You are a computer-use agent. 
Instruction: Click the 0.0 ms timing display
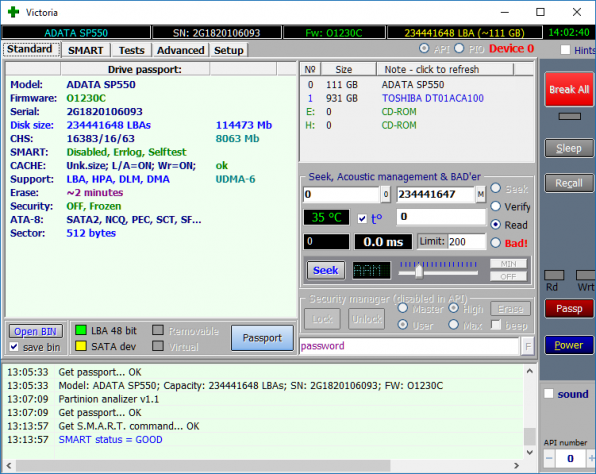tap(383, 242)
